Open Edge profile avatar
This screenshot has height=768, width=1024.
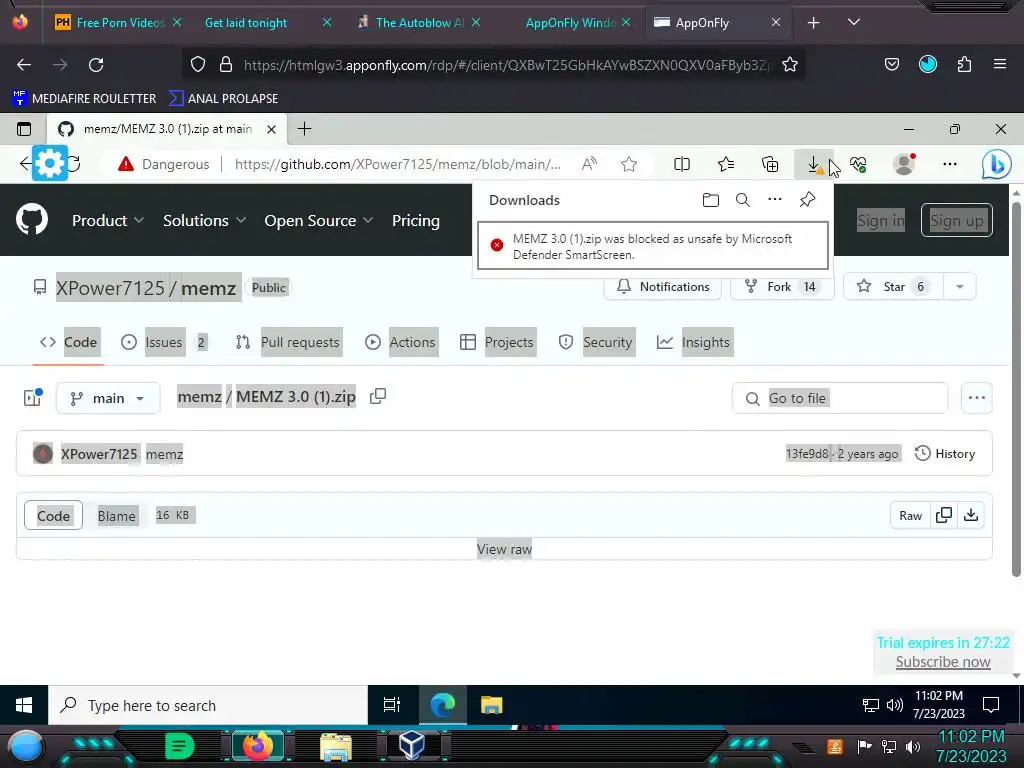tap(904, 165)
